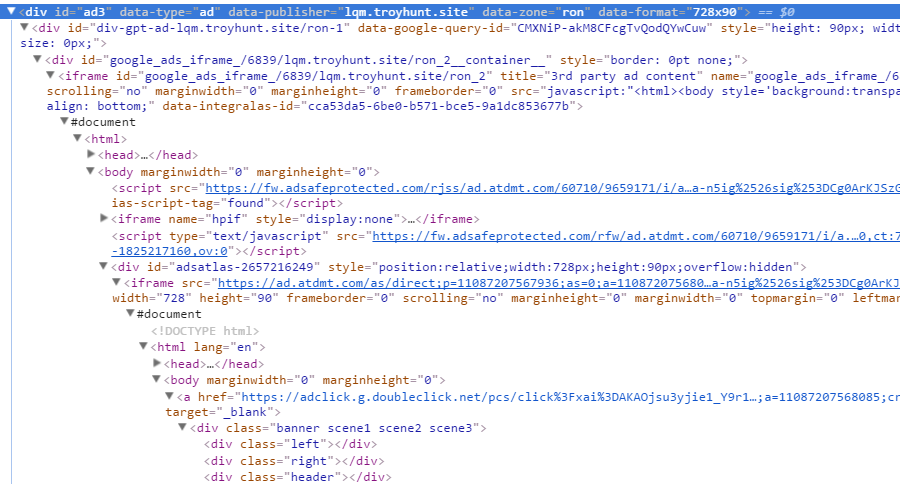
Task: Open the fw.adsafeprotected.com/rfw script link
Action: (x=636, y=236)
